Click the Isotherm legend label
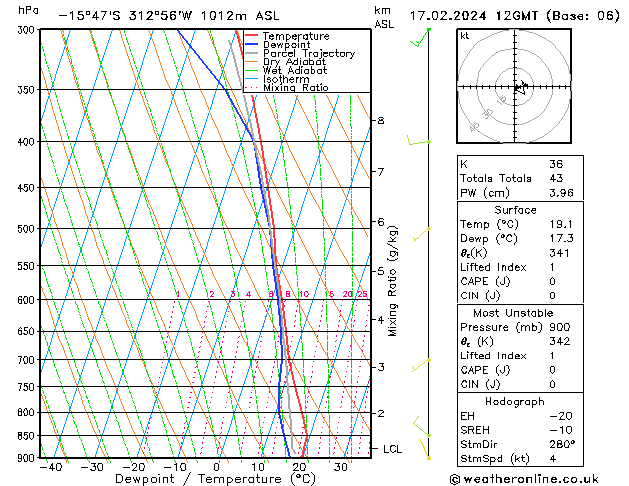This screenshot has width=629, height=486. [x=286, y=79]
